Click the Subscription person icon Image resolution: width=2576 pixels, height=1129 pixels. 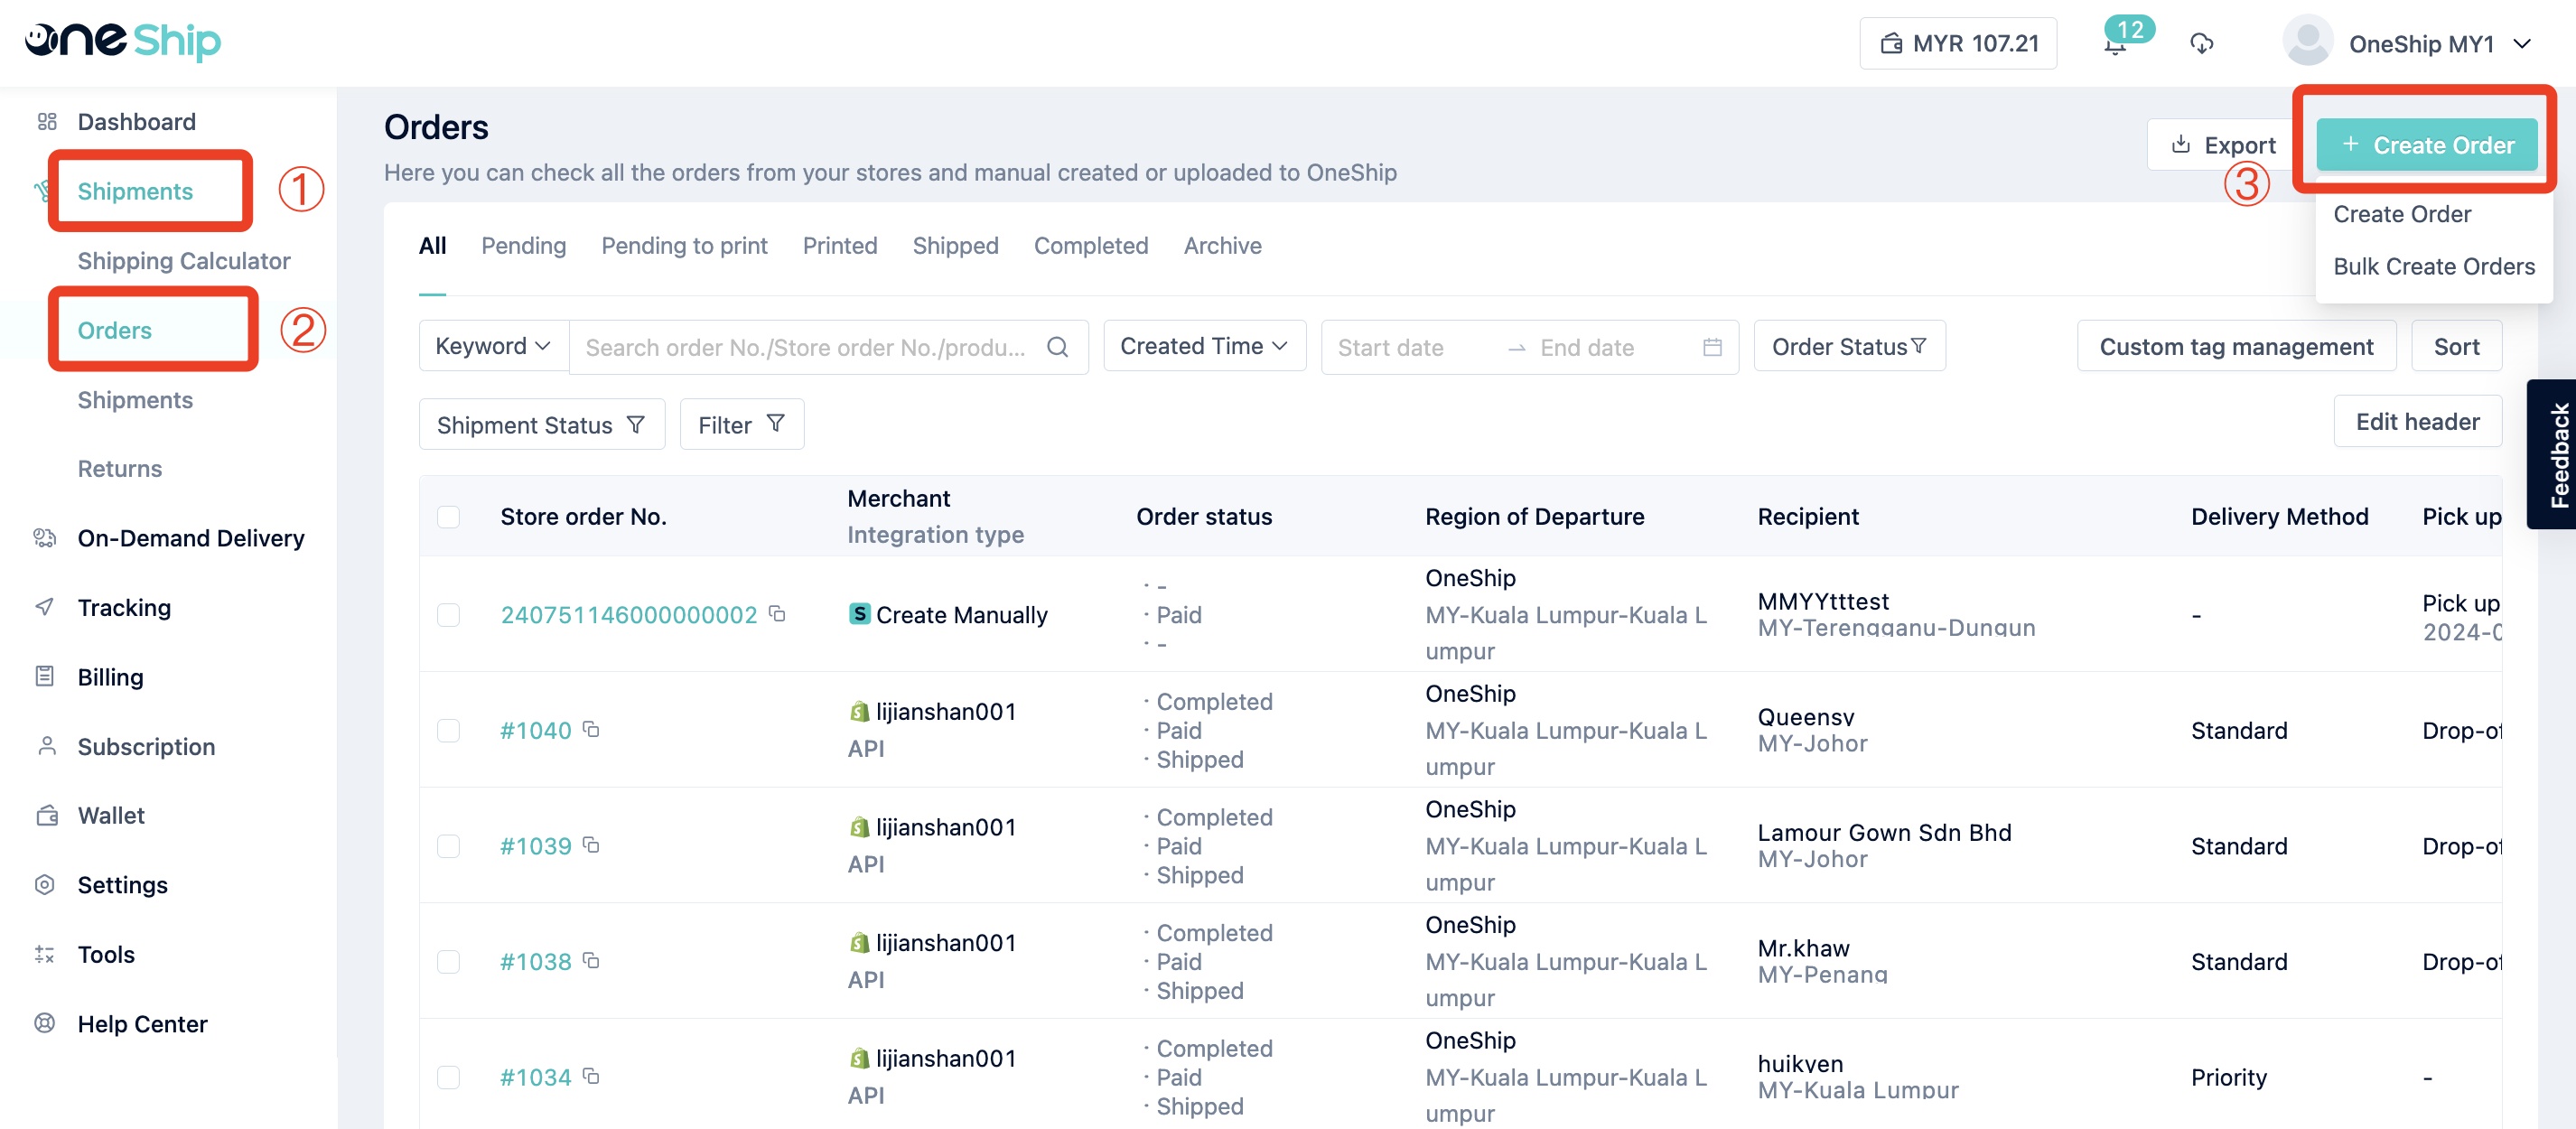[x=46, y=746]
